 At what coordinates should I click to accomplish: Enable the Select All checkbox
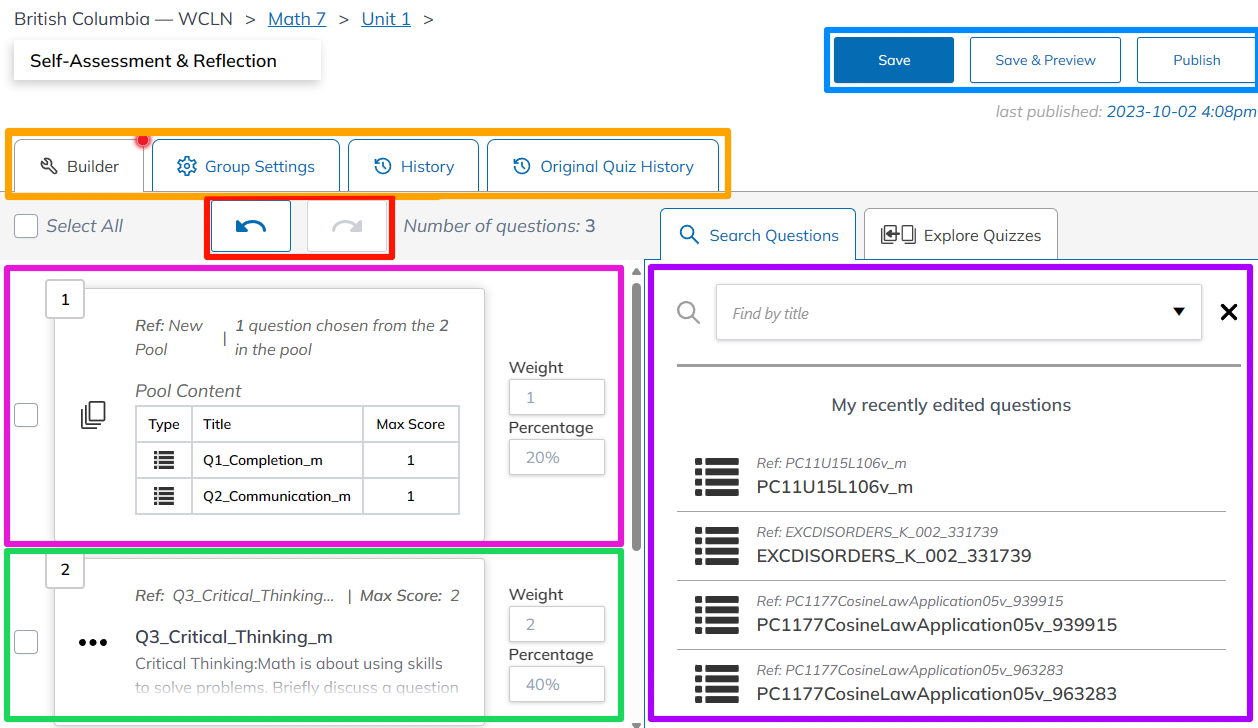pos(26,226)
